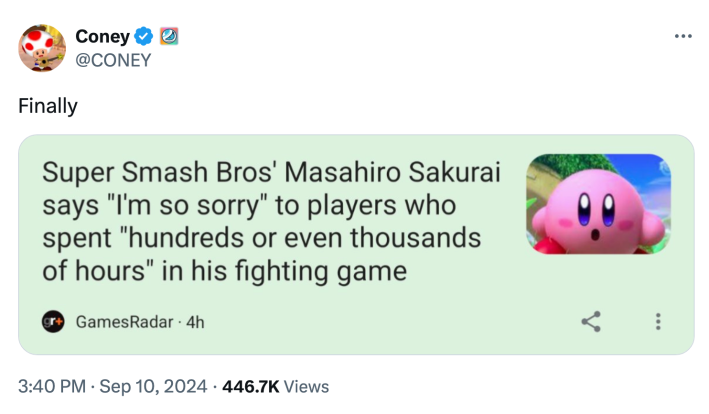The image size is (709, 414).
Task: Click the tweet text "Finally"
Action: [48, 106]
